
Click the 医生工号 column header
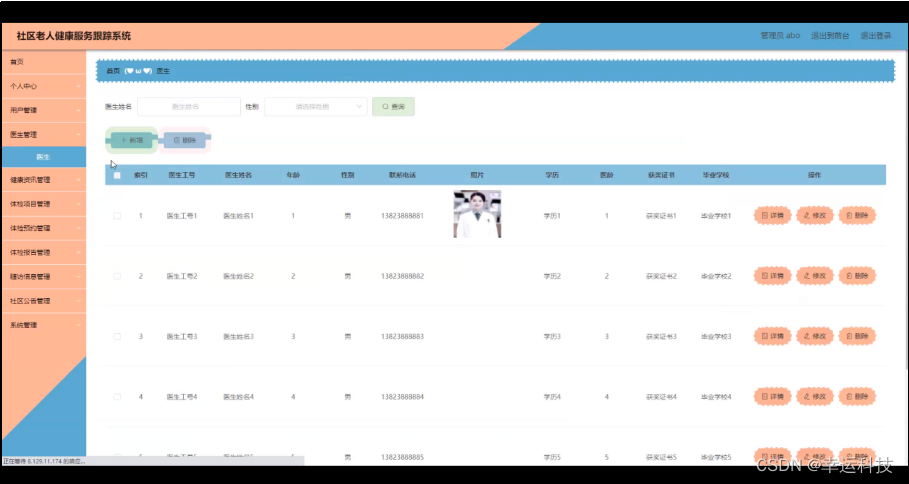[182, 175]
